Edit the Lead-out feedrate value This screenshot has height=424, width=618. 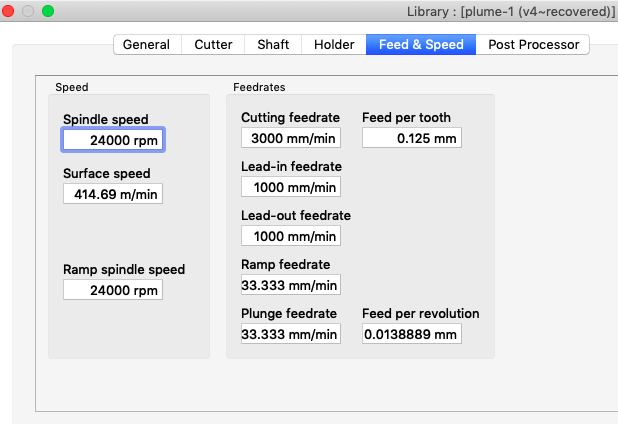291,236
